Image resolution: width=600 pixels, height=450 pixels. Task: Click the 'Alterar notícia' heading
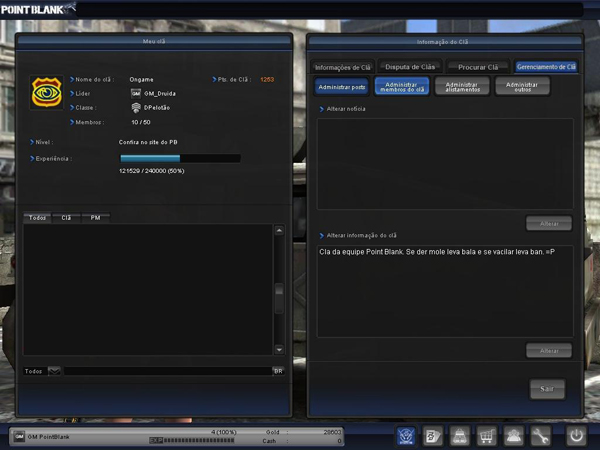pos(346,109)
